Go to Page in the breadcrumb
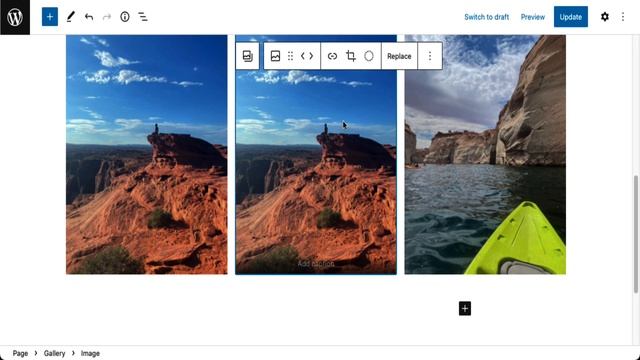 click(20, 353)
